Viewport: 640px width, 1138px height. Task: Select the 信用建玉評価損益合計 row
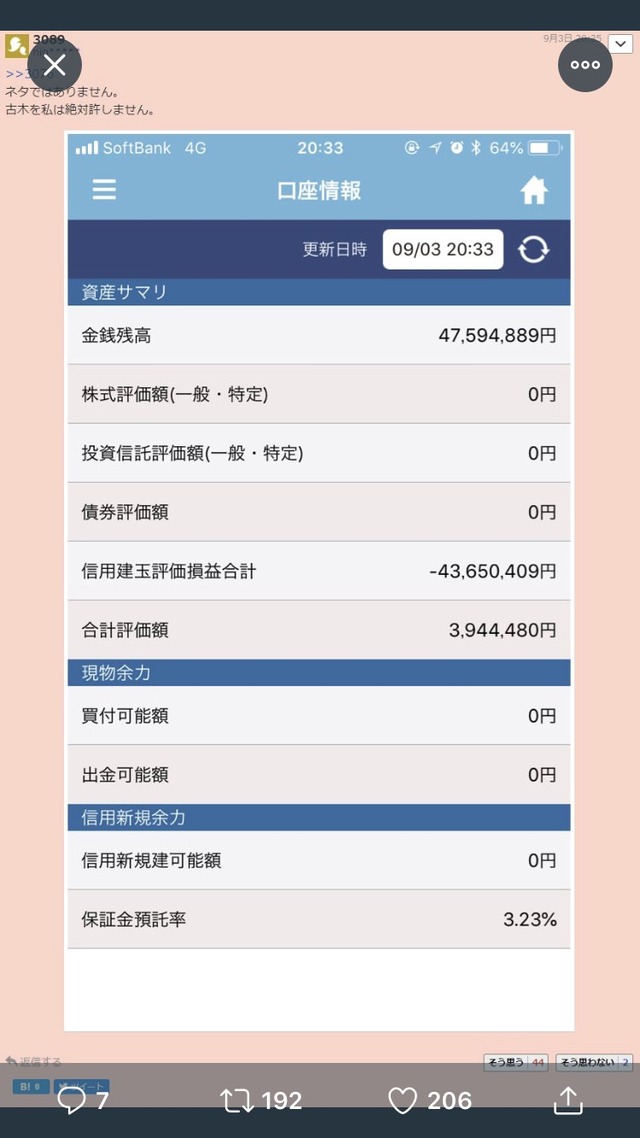(319, 571)
